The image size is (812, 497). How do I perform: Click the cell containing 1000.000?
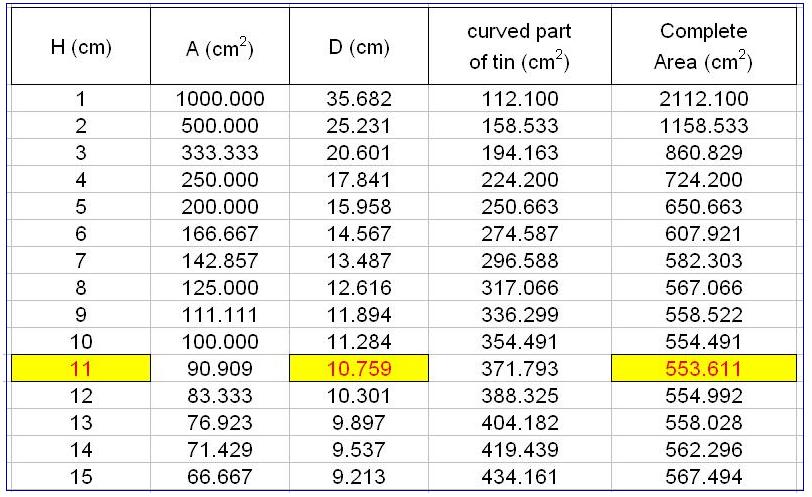(219, 99)
